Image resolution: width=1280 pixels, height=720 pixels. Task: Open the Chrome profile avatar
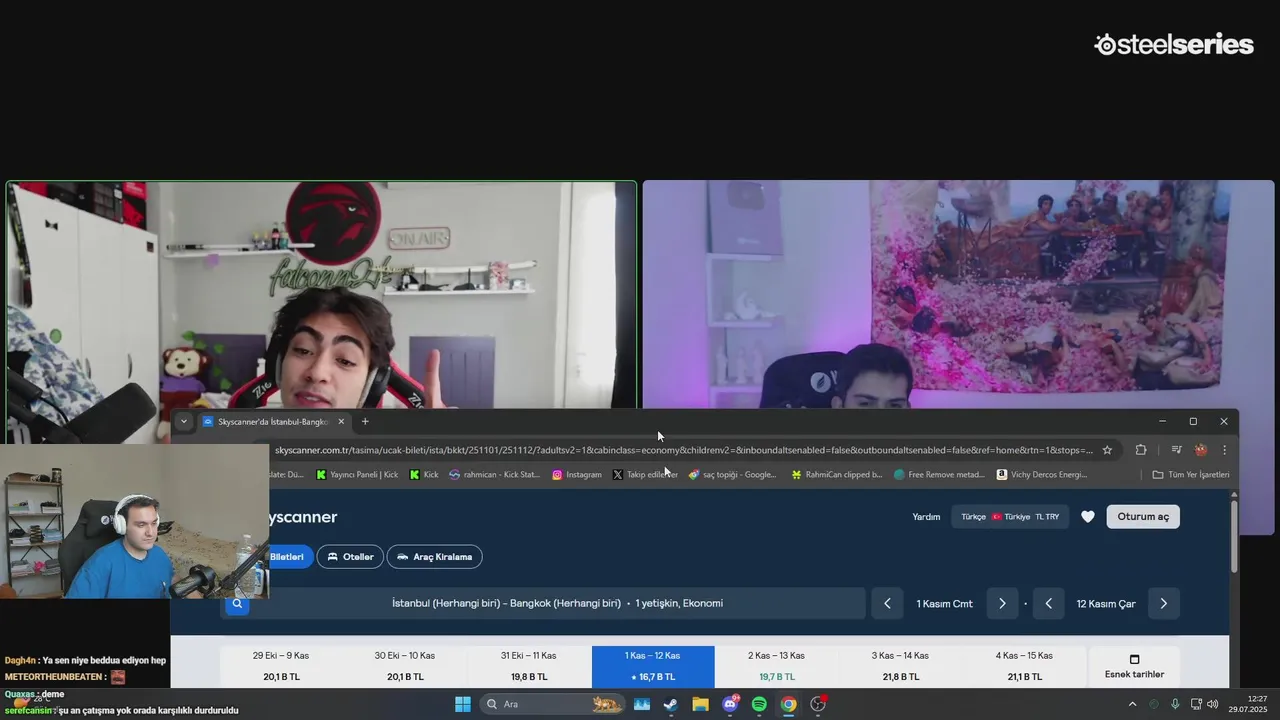[1201, 450]
